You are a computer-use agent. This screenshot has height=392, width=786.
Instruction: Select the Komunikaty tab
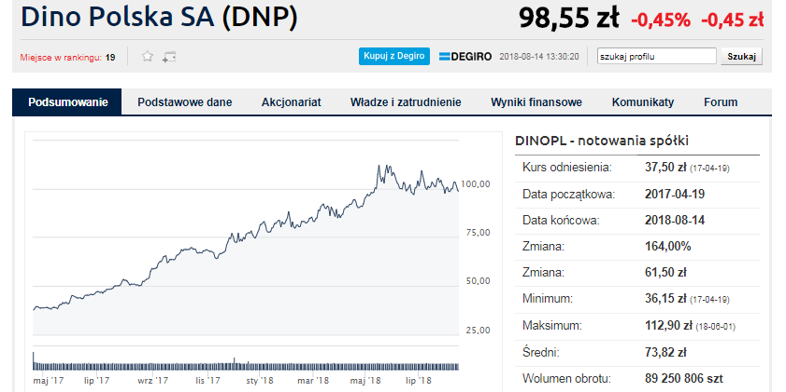(x=643, y=102)
